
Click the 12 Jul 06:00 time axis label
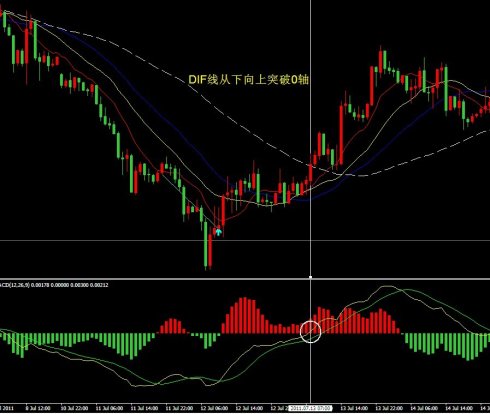pyautogui.click(x=214, y=408)
